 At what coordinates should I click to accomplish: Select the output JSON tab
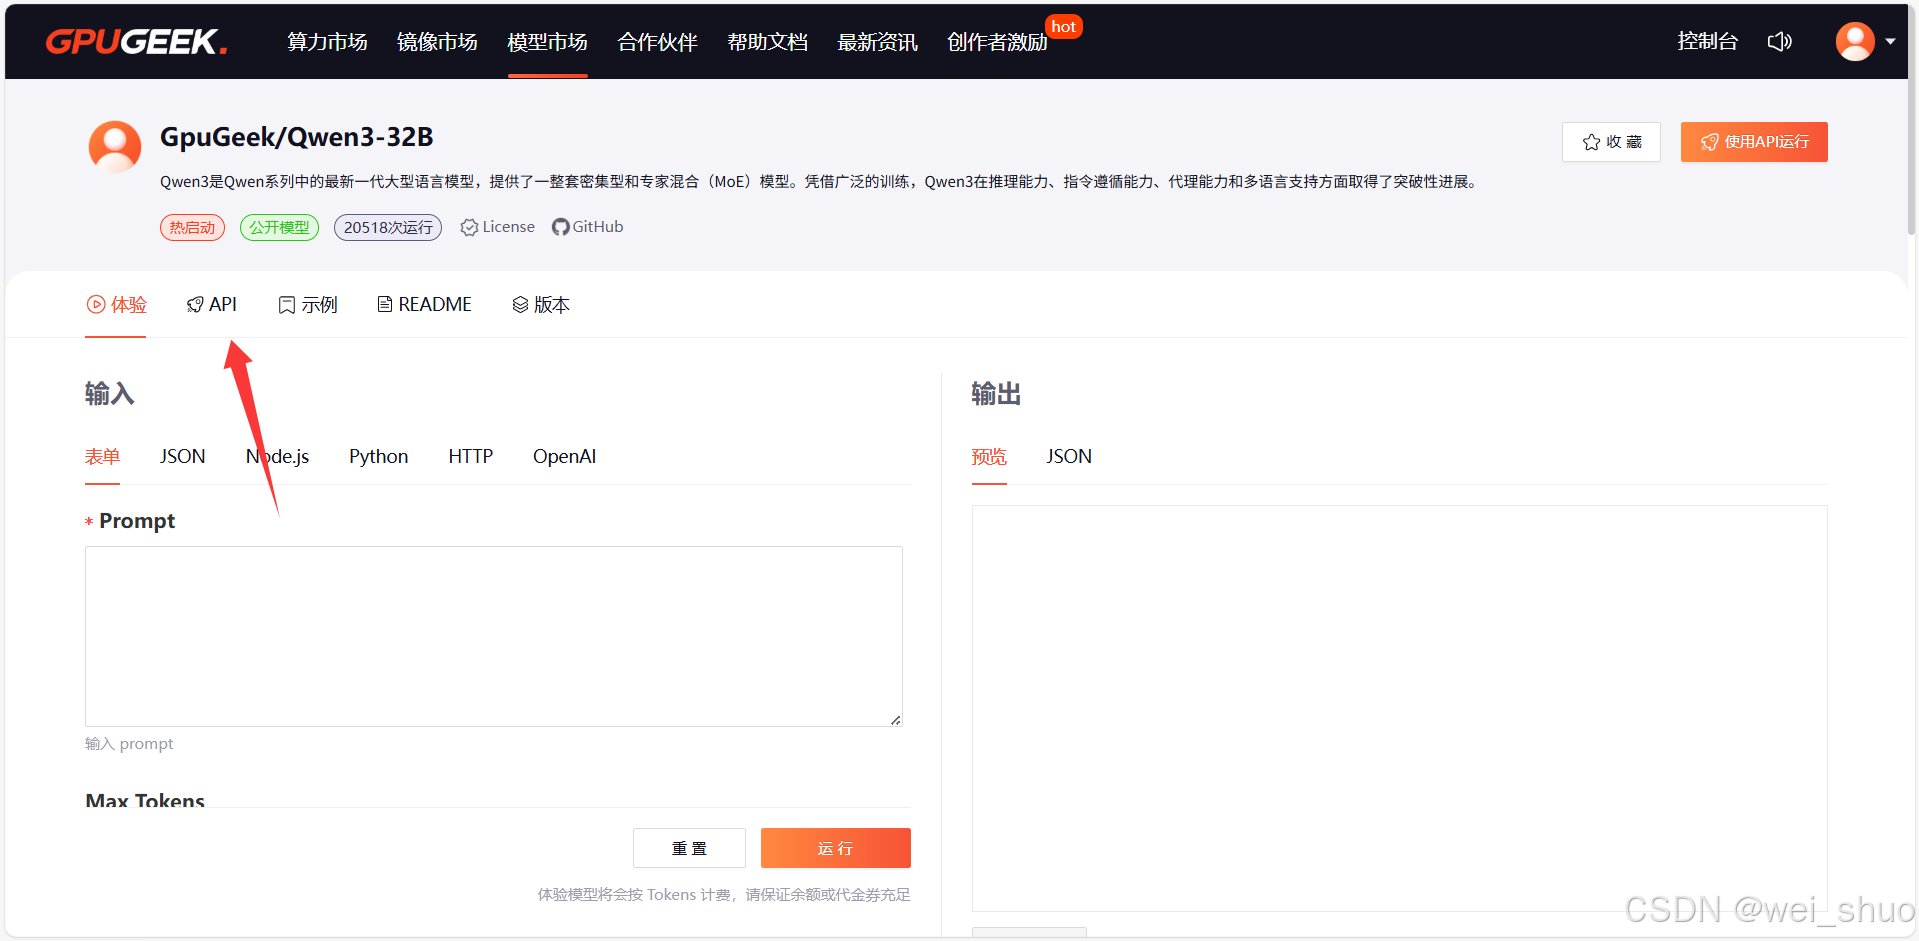(1069, 457)
